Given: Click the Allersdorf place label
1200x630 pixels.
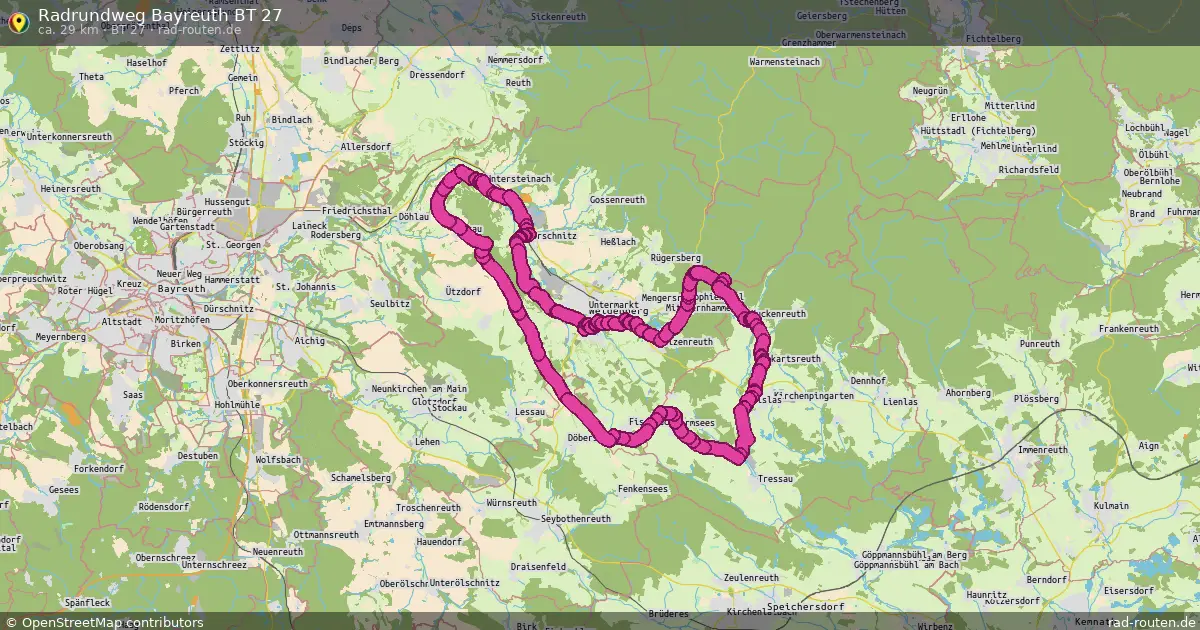Looking at the screenshot, I should [x=365, y=146].
